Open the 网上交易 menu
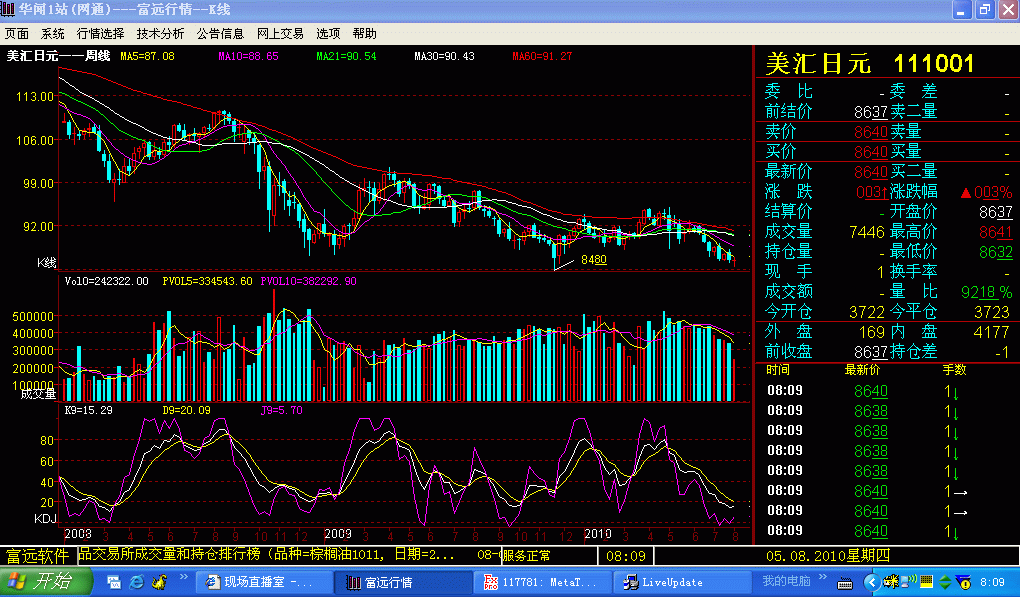Screen dimensions: 1020x597 [280, 34]
